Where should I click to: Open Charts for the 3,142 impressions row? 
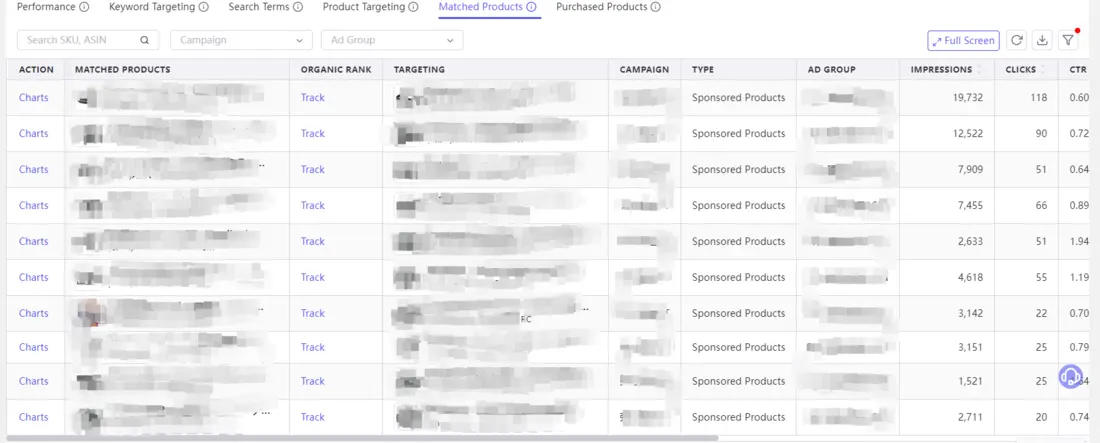click(34, 313)
